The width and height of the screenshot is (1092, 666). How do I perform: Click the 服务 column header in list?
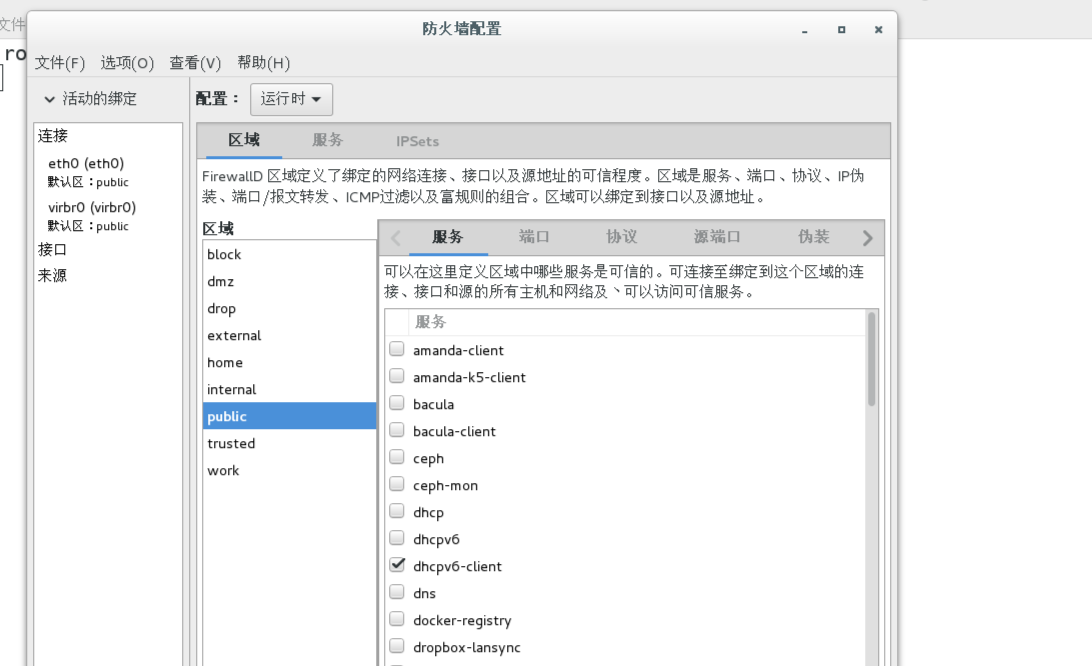637,322
